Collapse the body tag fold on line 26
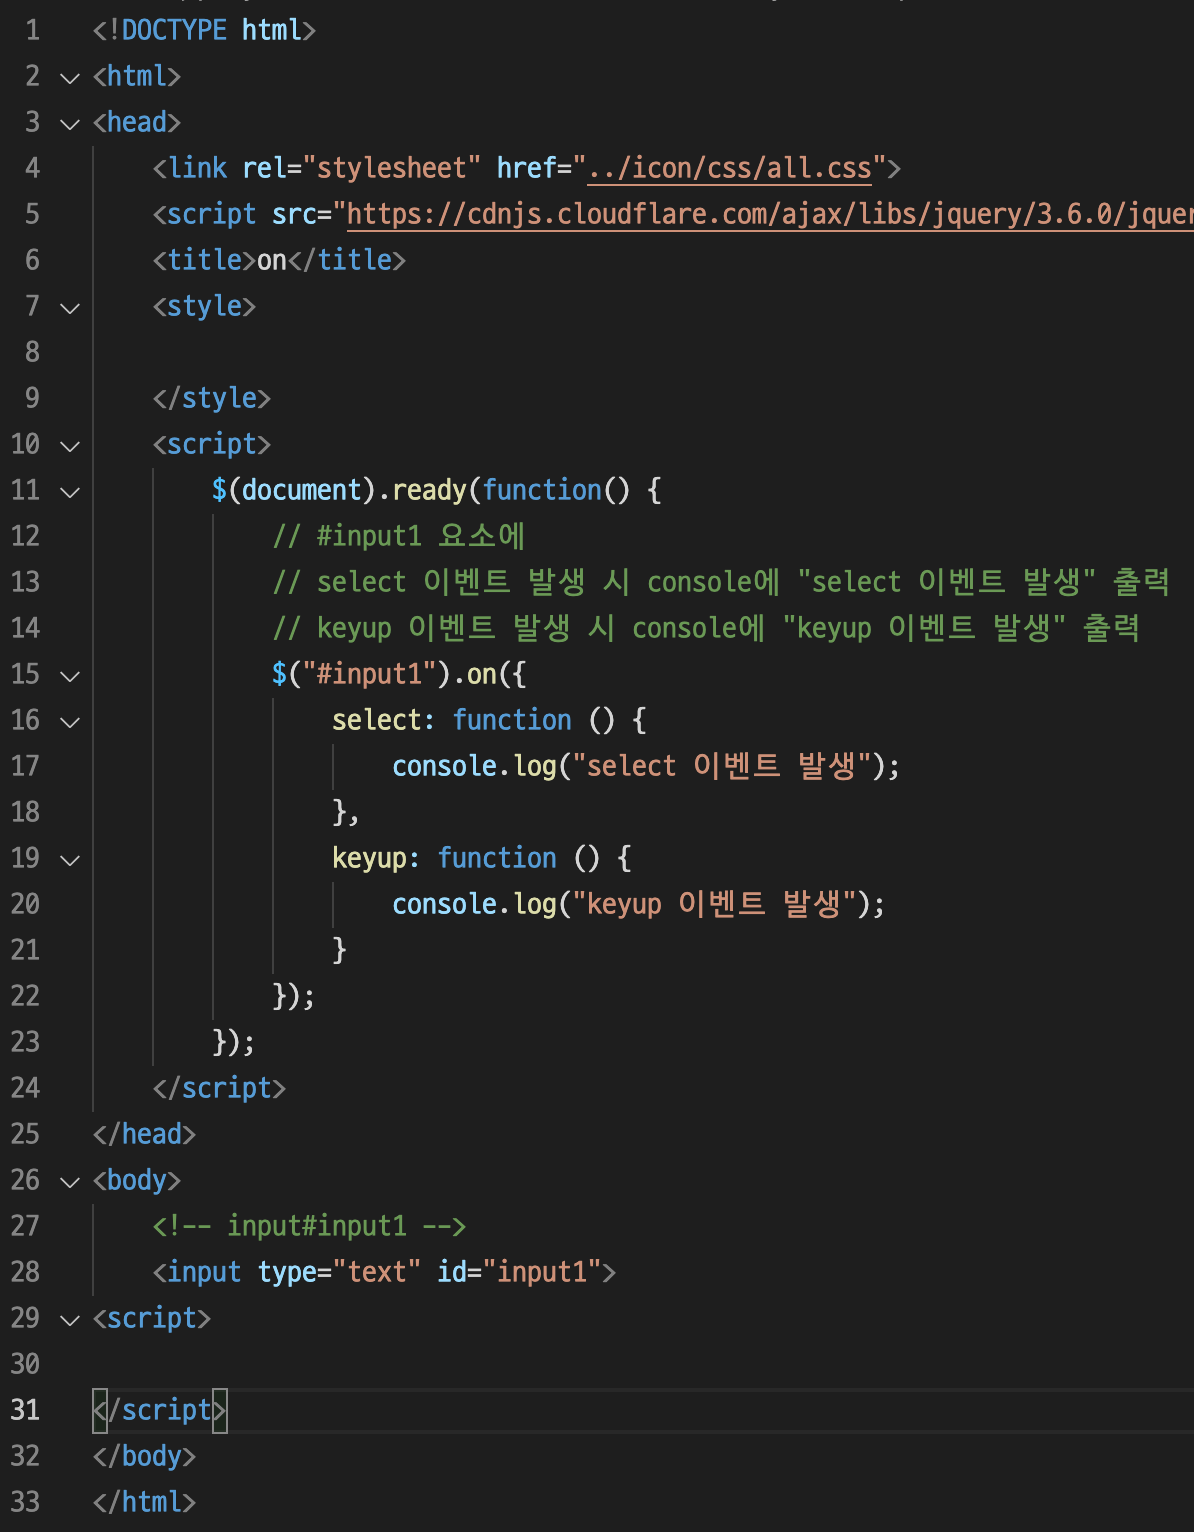1194x1532 pixels. point(70,1181)
